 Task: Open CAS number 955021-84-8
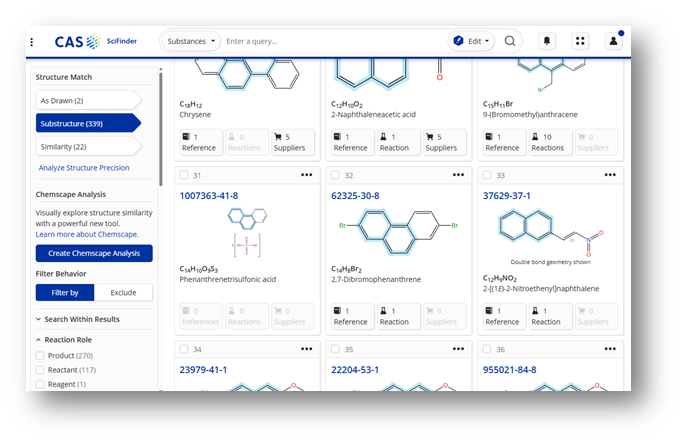point(510,370)
